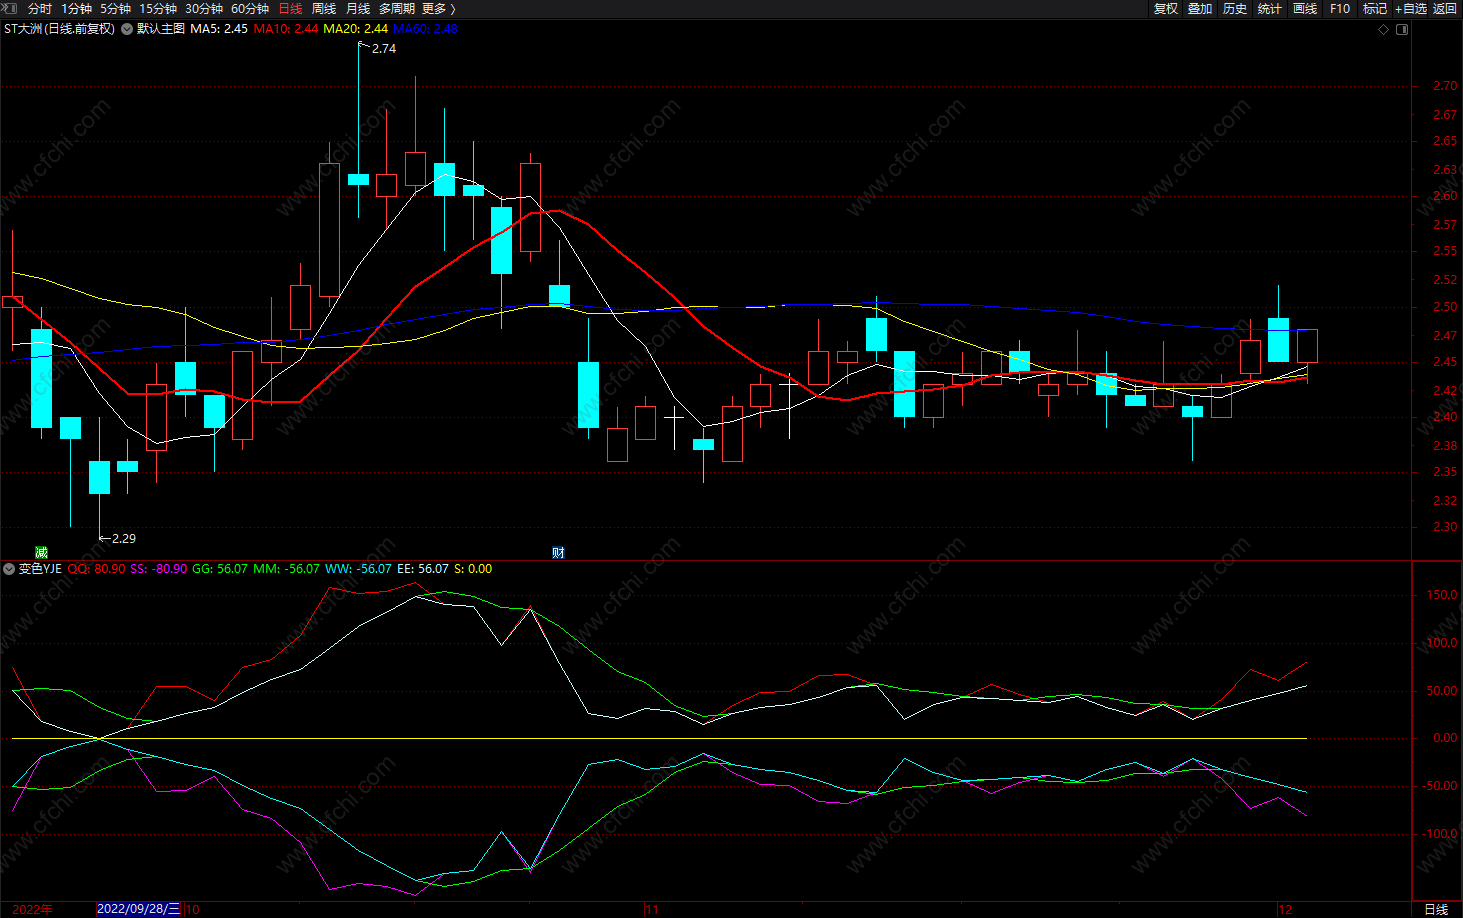Open the 标记 marker tool

[x=1375, y=8]
